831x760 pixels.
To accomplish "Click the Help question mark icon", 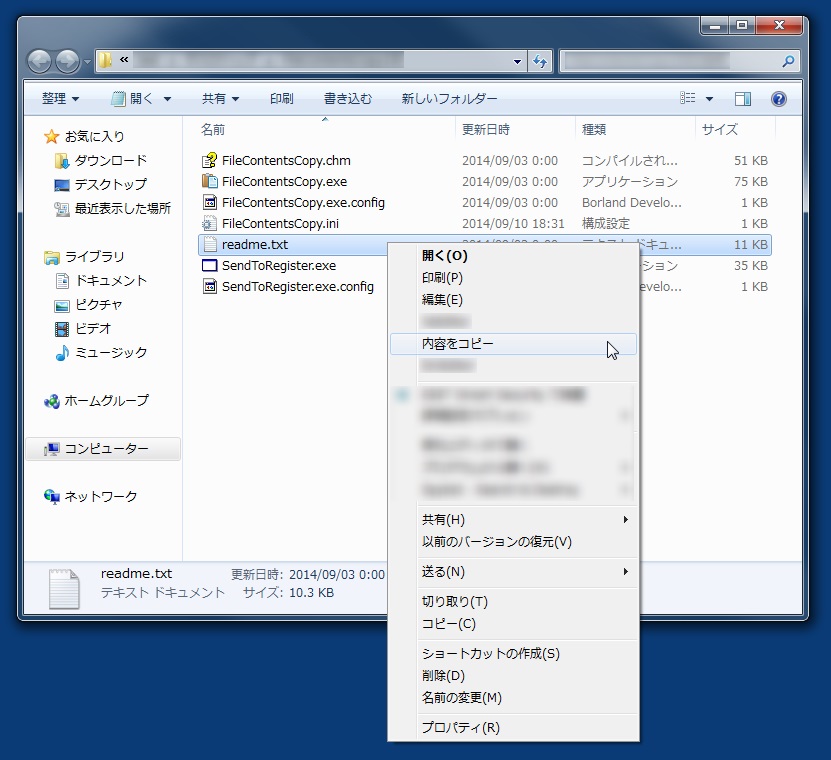I will pyautogui.click(x=778, y=98).
